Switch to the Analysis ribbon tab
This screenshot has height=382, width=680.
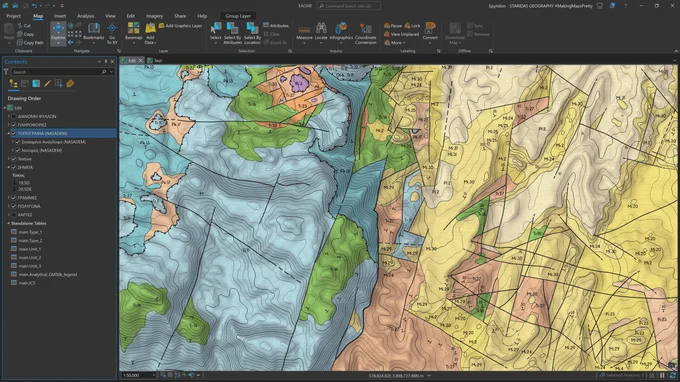(x=85, y=16)
